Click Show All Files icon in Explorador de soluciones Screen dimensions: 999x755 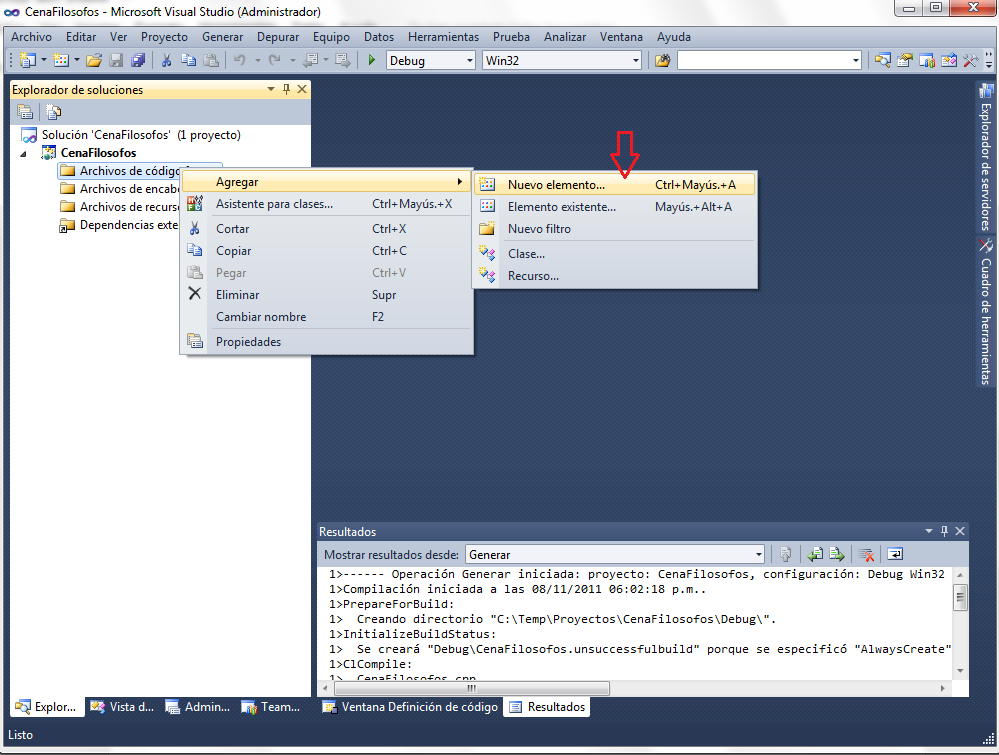click(x=53, y=112)
